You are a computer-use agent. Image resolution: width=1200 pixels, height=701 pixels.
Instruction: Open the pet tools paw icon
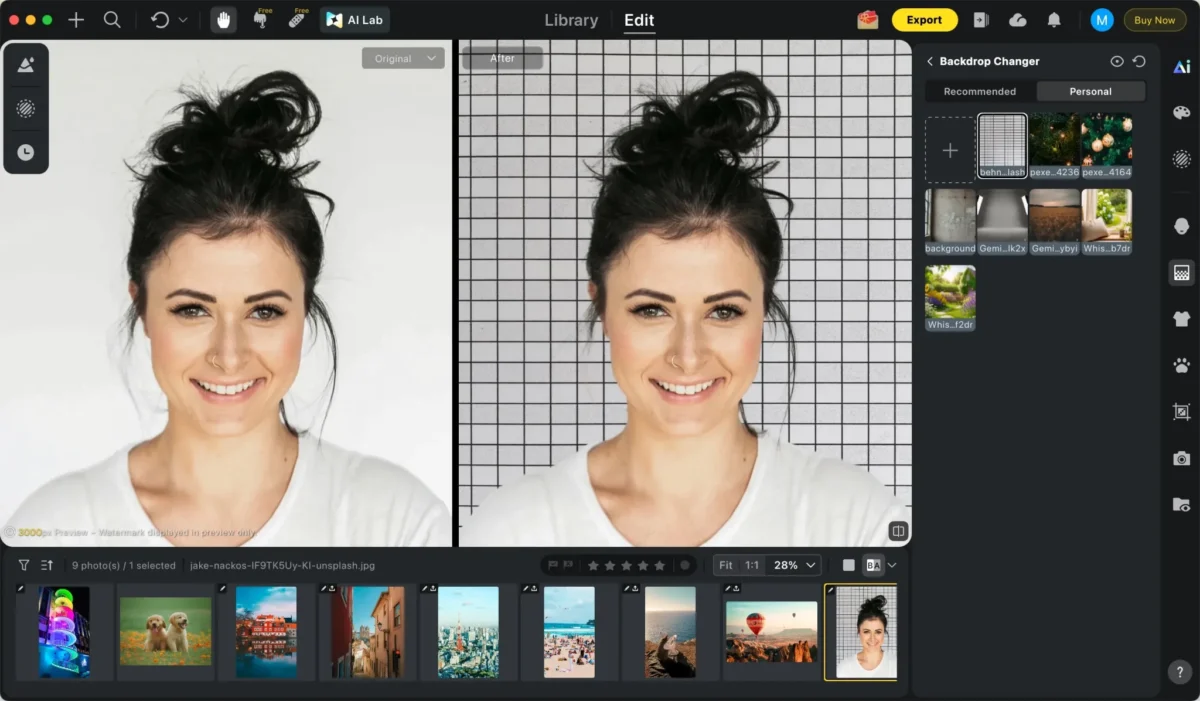pyautogui.click(x=1181, y=365)
